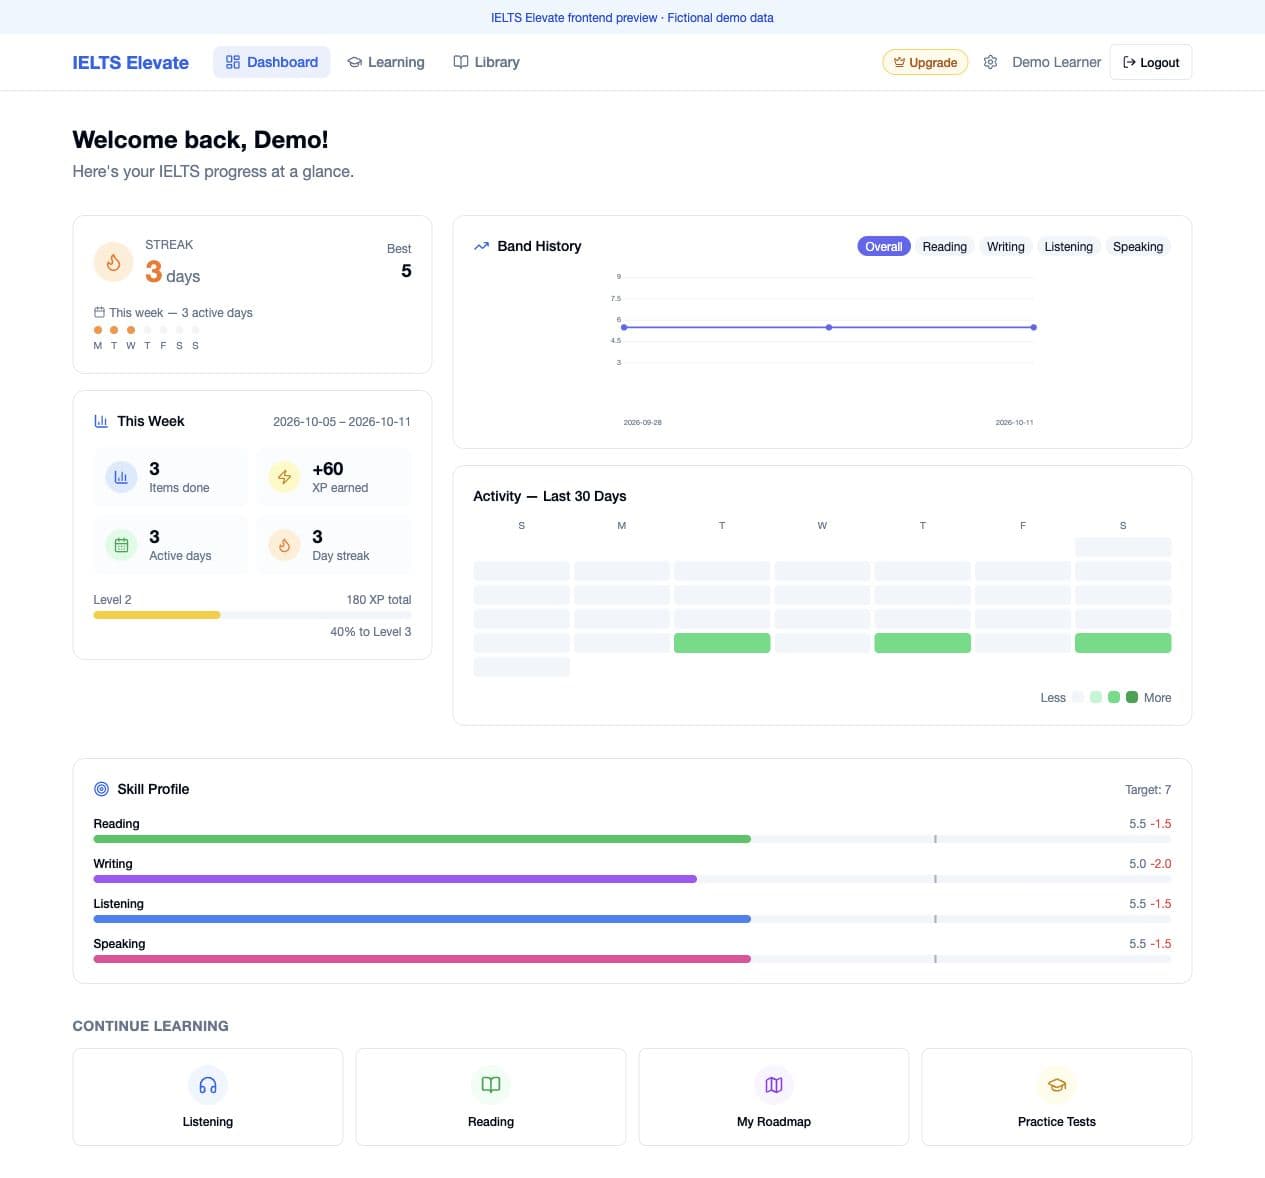
Task: Click the Day streak flame icon
Action: coord(284,545)
